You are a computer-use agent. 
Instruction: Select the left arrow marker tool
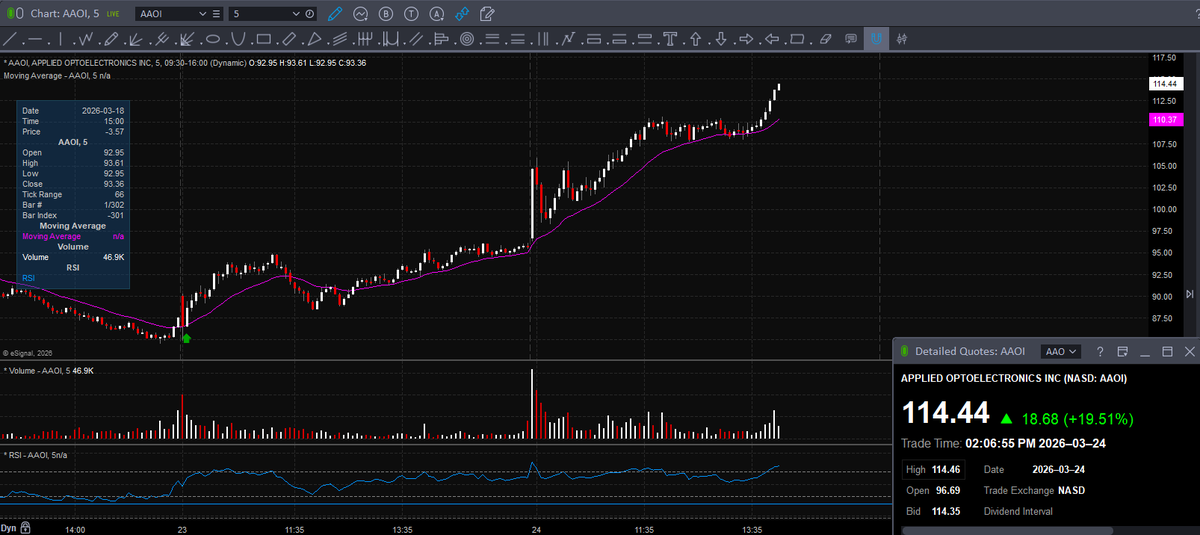pyautogui.click(x=772, y=40)
